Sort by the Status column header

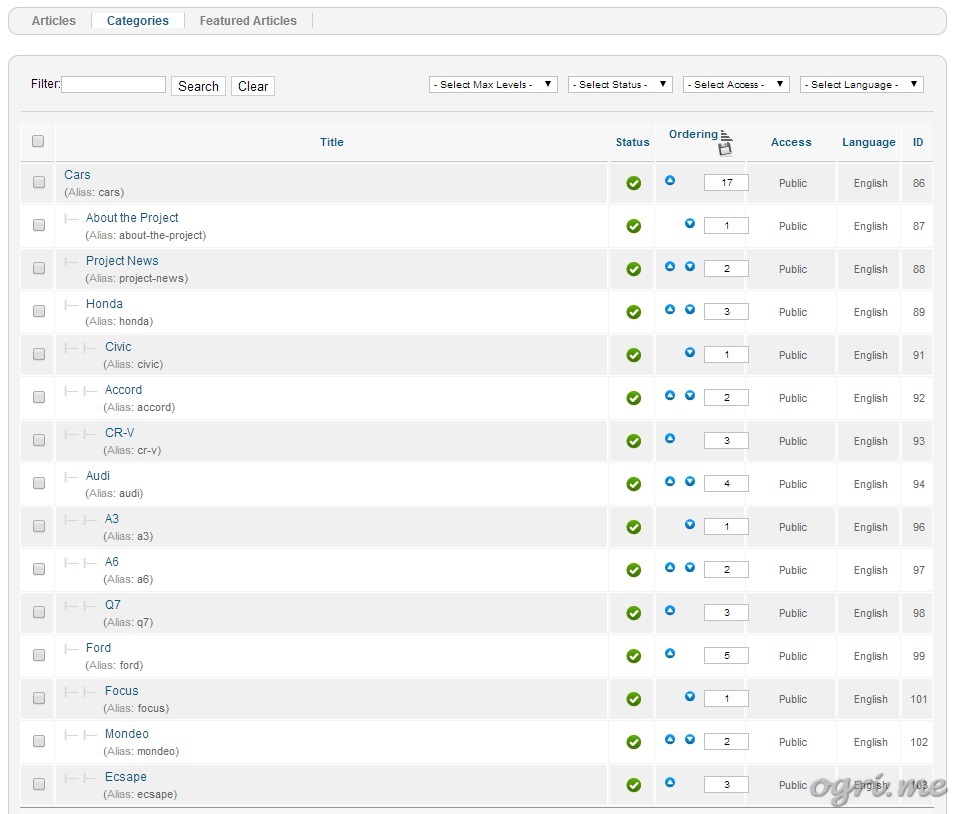(x=632, y=142)
